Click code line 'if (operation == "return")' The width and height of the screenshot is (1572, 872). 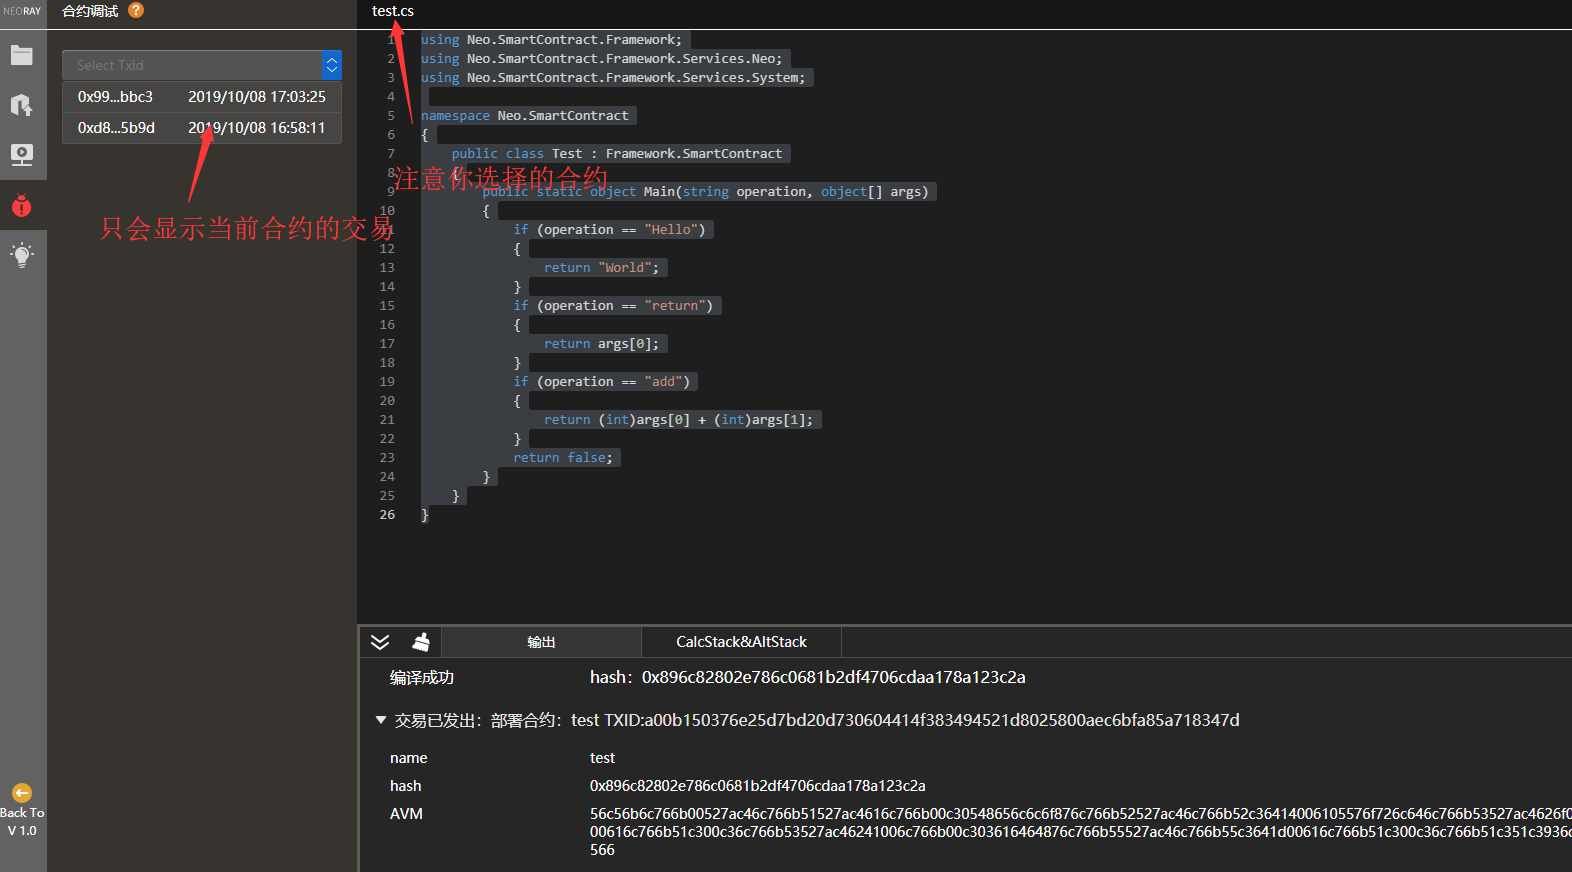click(x=613, y=306)
